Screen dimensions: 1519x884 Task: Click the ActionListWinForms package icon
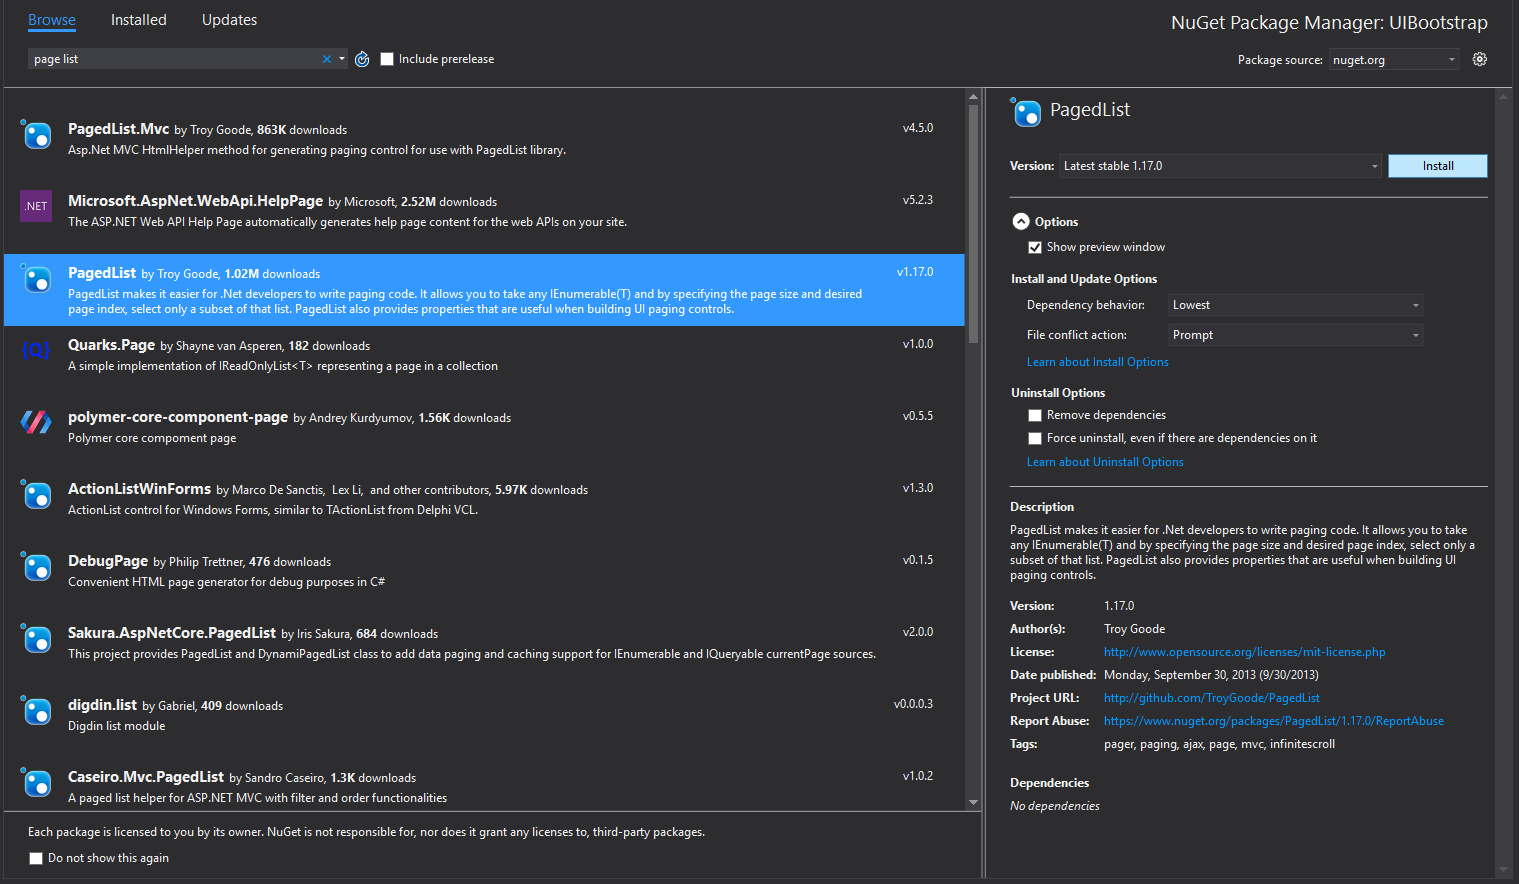[x=36, y=494]
